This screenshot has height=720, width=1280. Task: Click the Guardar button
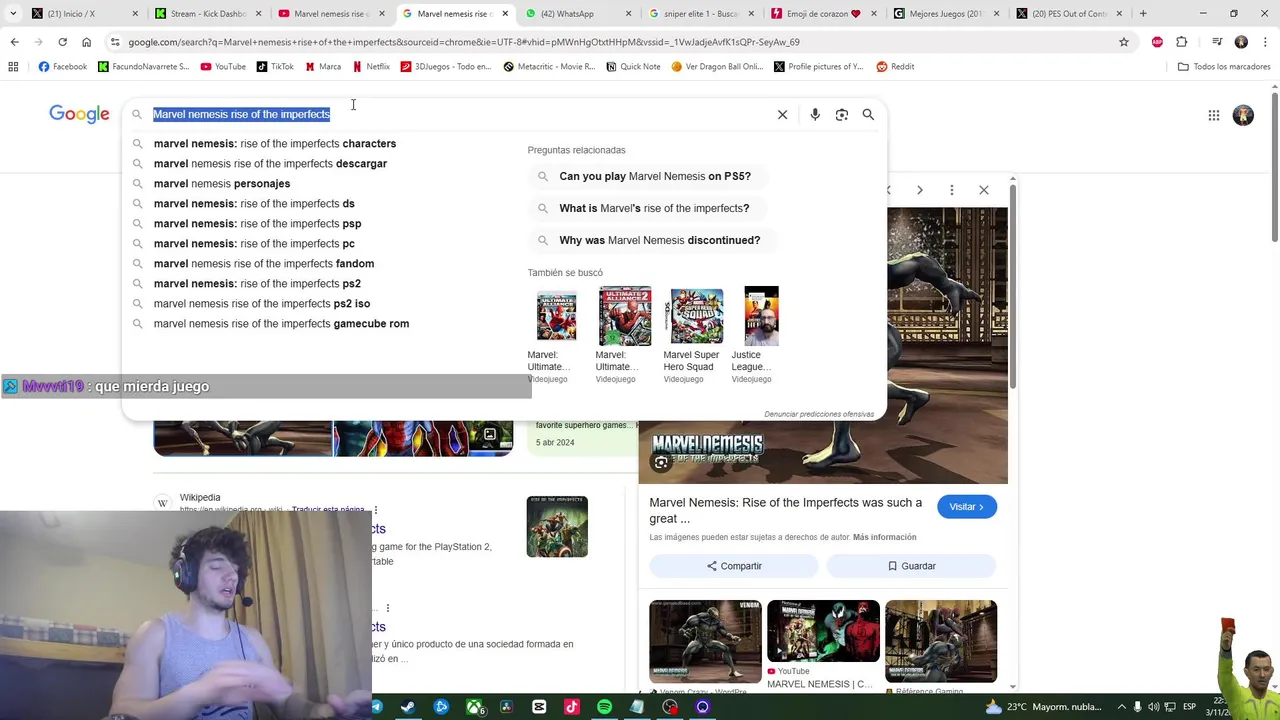(x=912, y=566)
